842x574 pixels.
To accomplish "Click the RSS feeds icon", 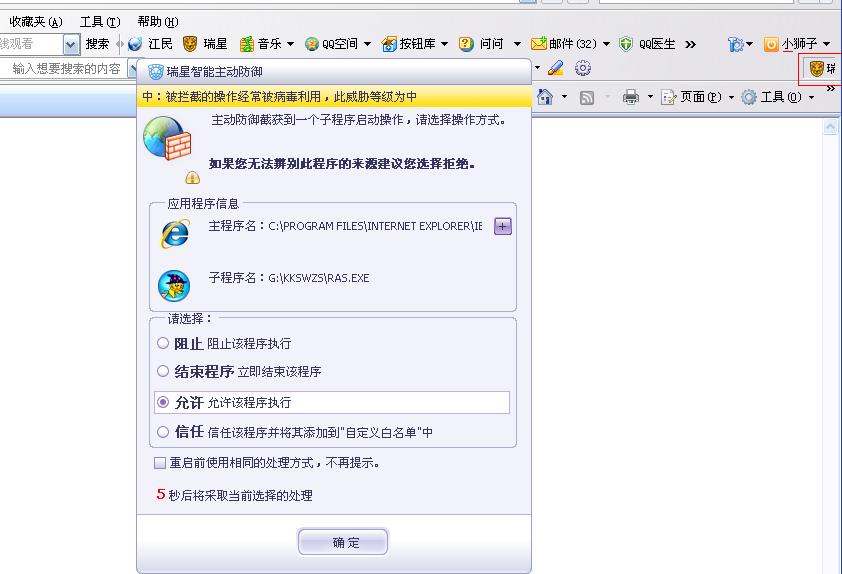I will [x=587, y=97].
